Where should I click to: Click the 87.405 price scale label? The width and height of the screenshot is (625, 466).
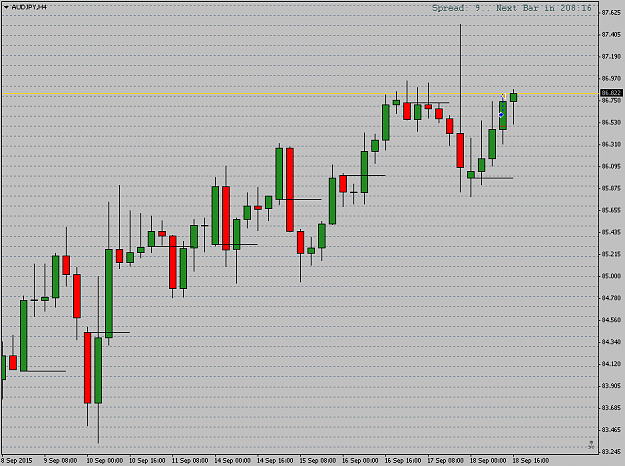click(611, 35)
